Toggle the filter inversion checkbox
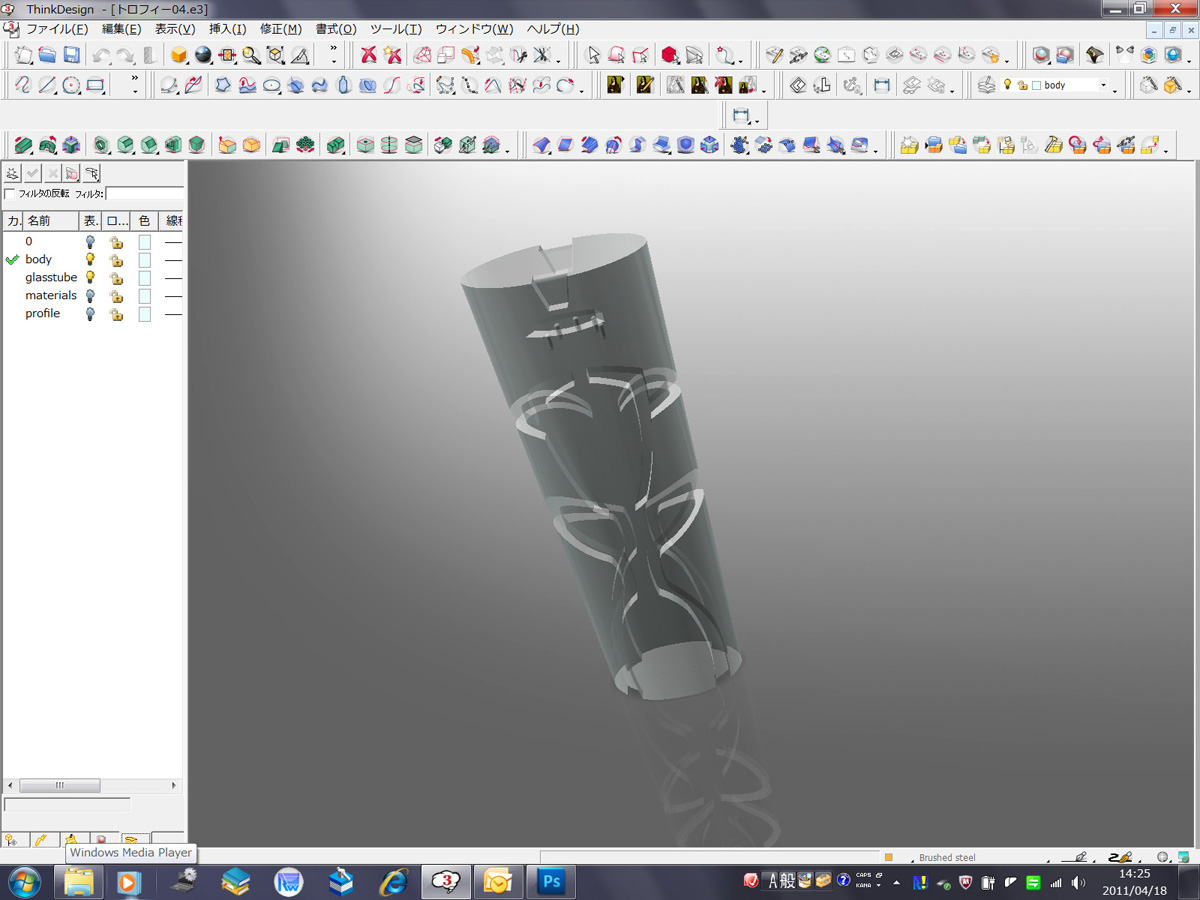The image size is (1200, 900). (10, 193)
